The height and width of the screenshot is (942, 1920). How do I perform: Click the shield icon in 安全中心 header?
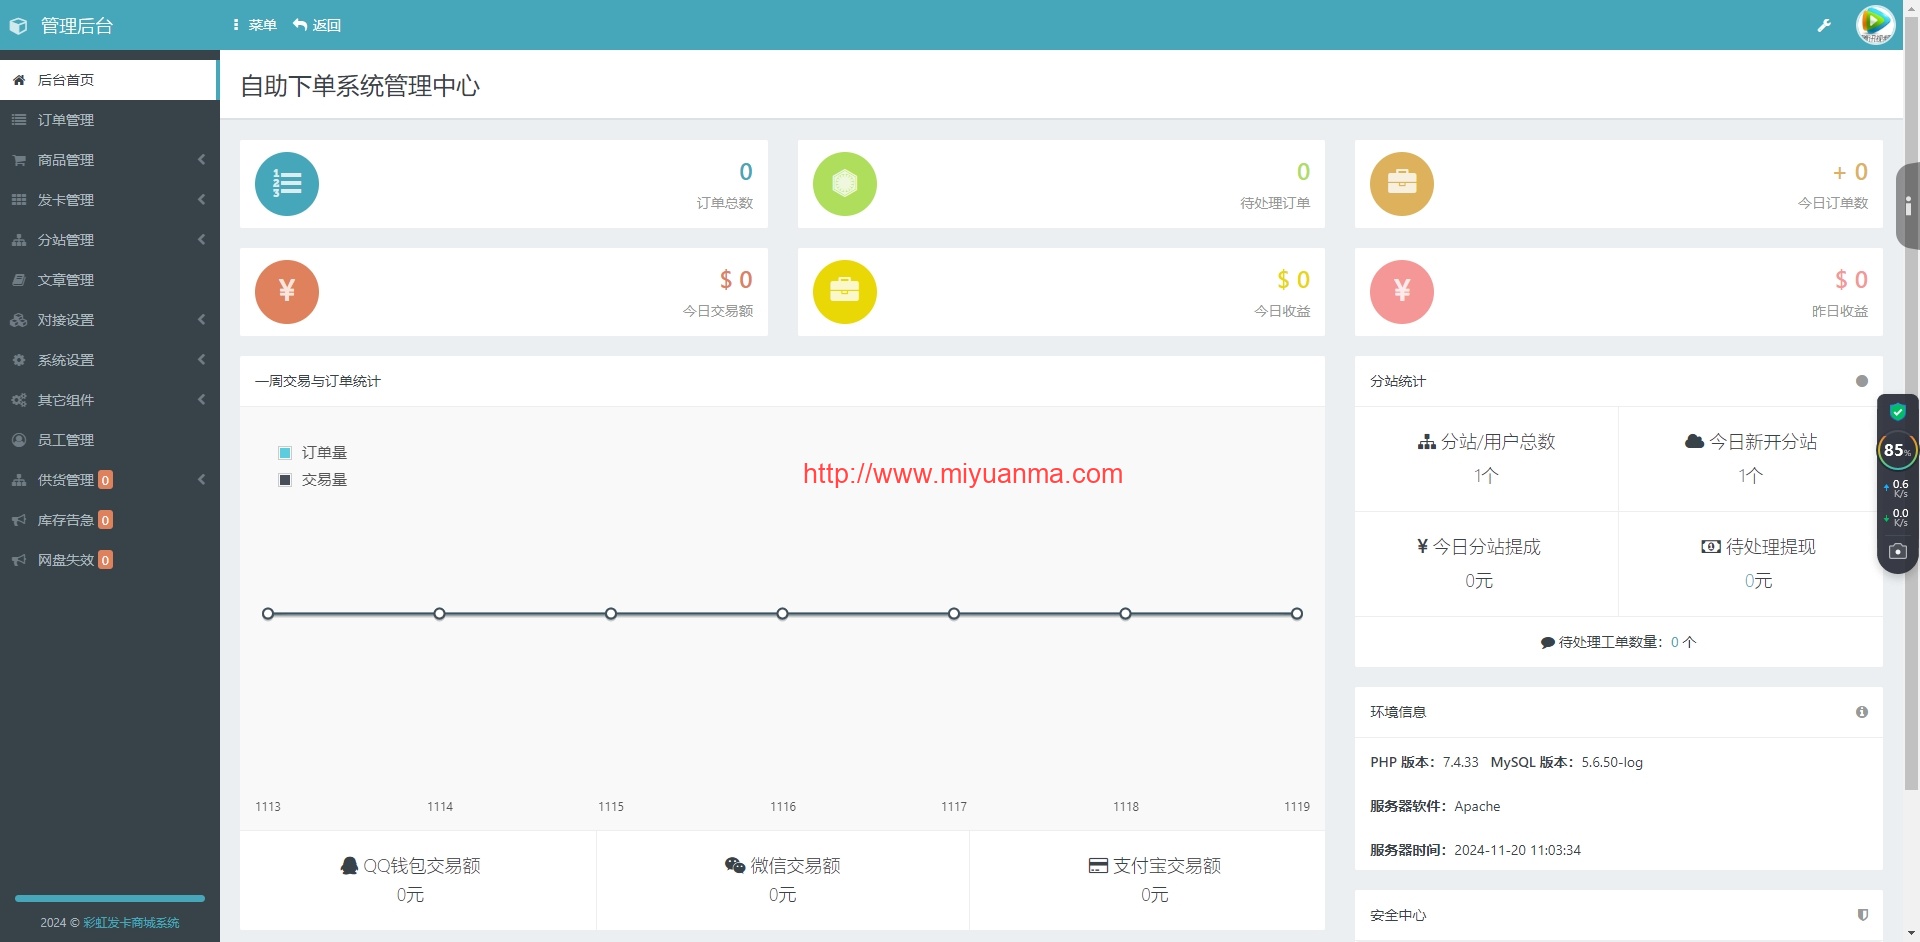(x=1862, y=915)
